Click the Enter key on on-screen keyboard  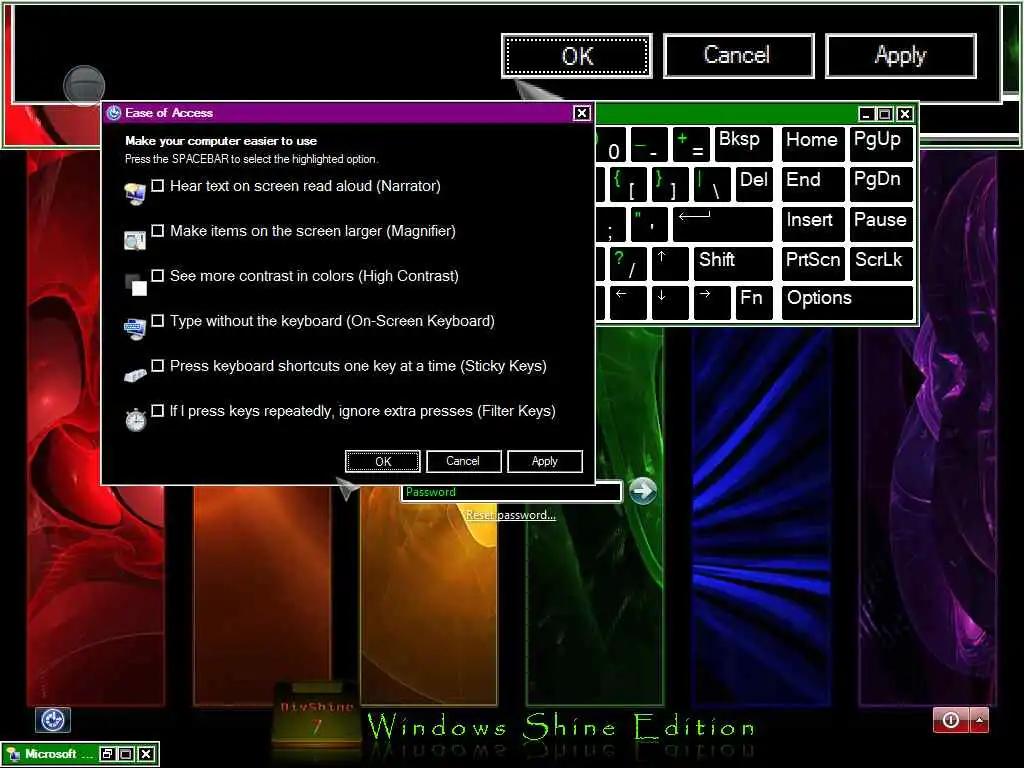pyautogui.click(x=723, y=224)
